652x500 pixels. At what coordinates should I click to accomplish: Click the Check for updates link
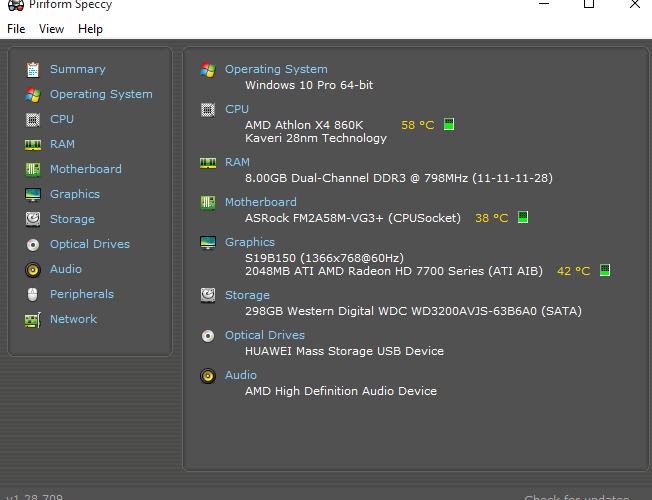576,497
